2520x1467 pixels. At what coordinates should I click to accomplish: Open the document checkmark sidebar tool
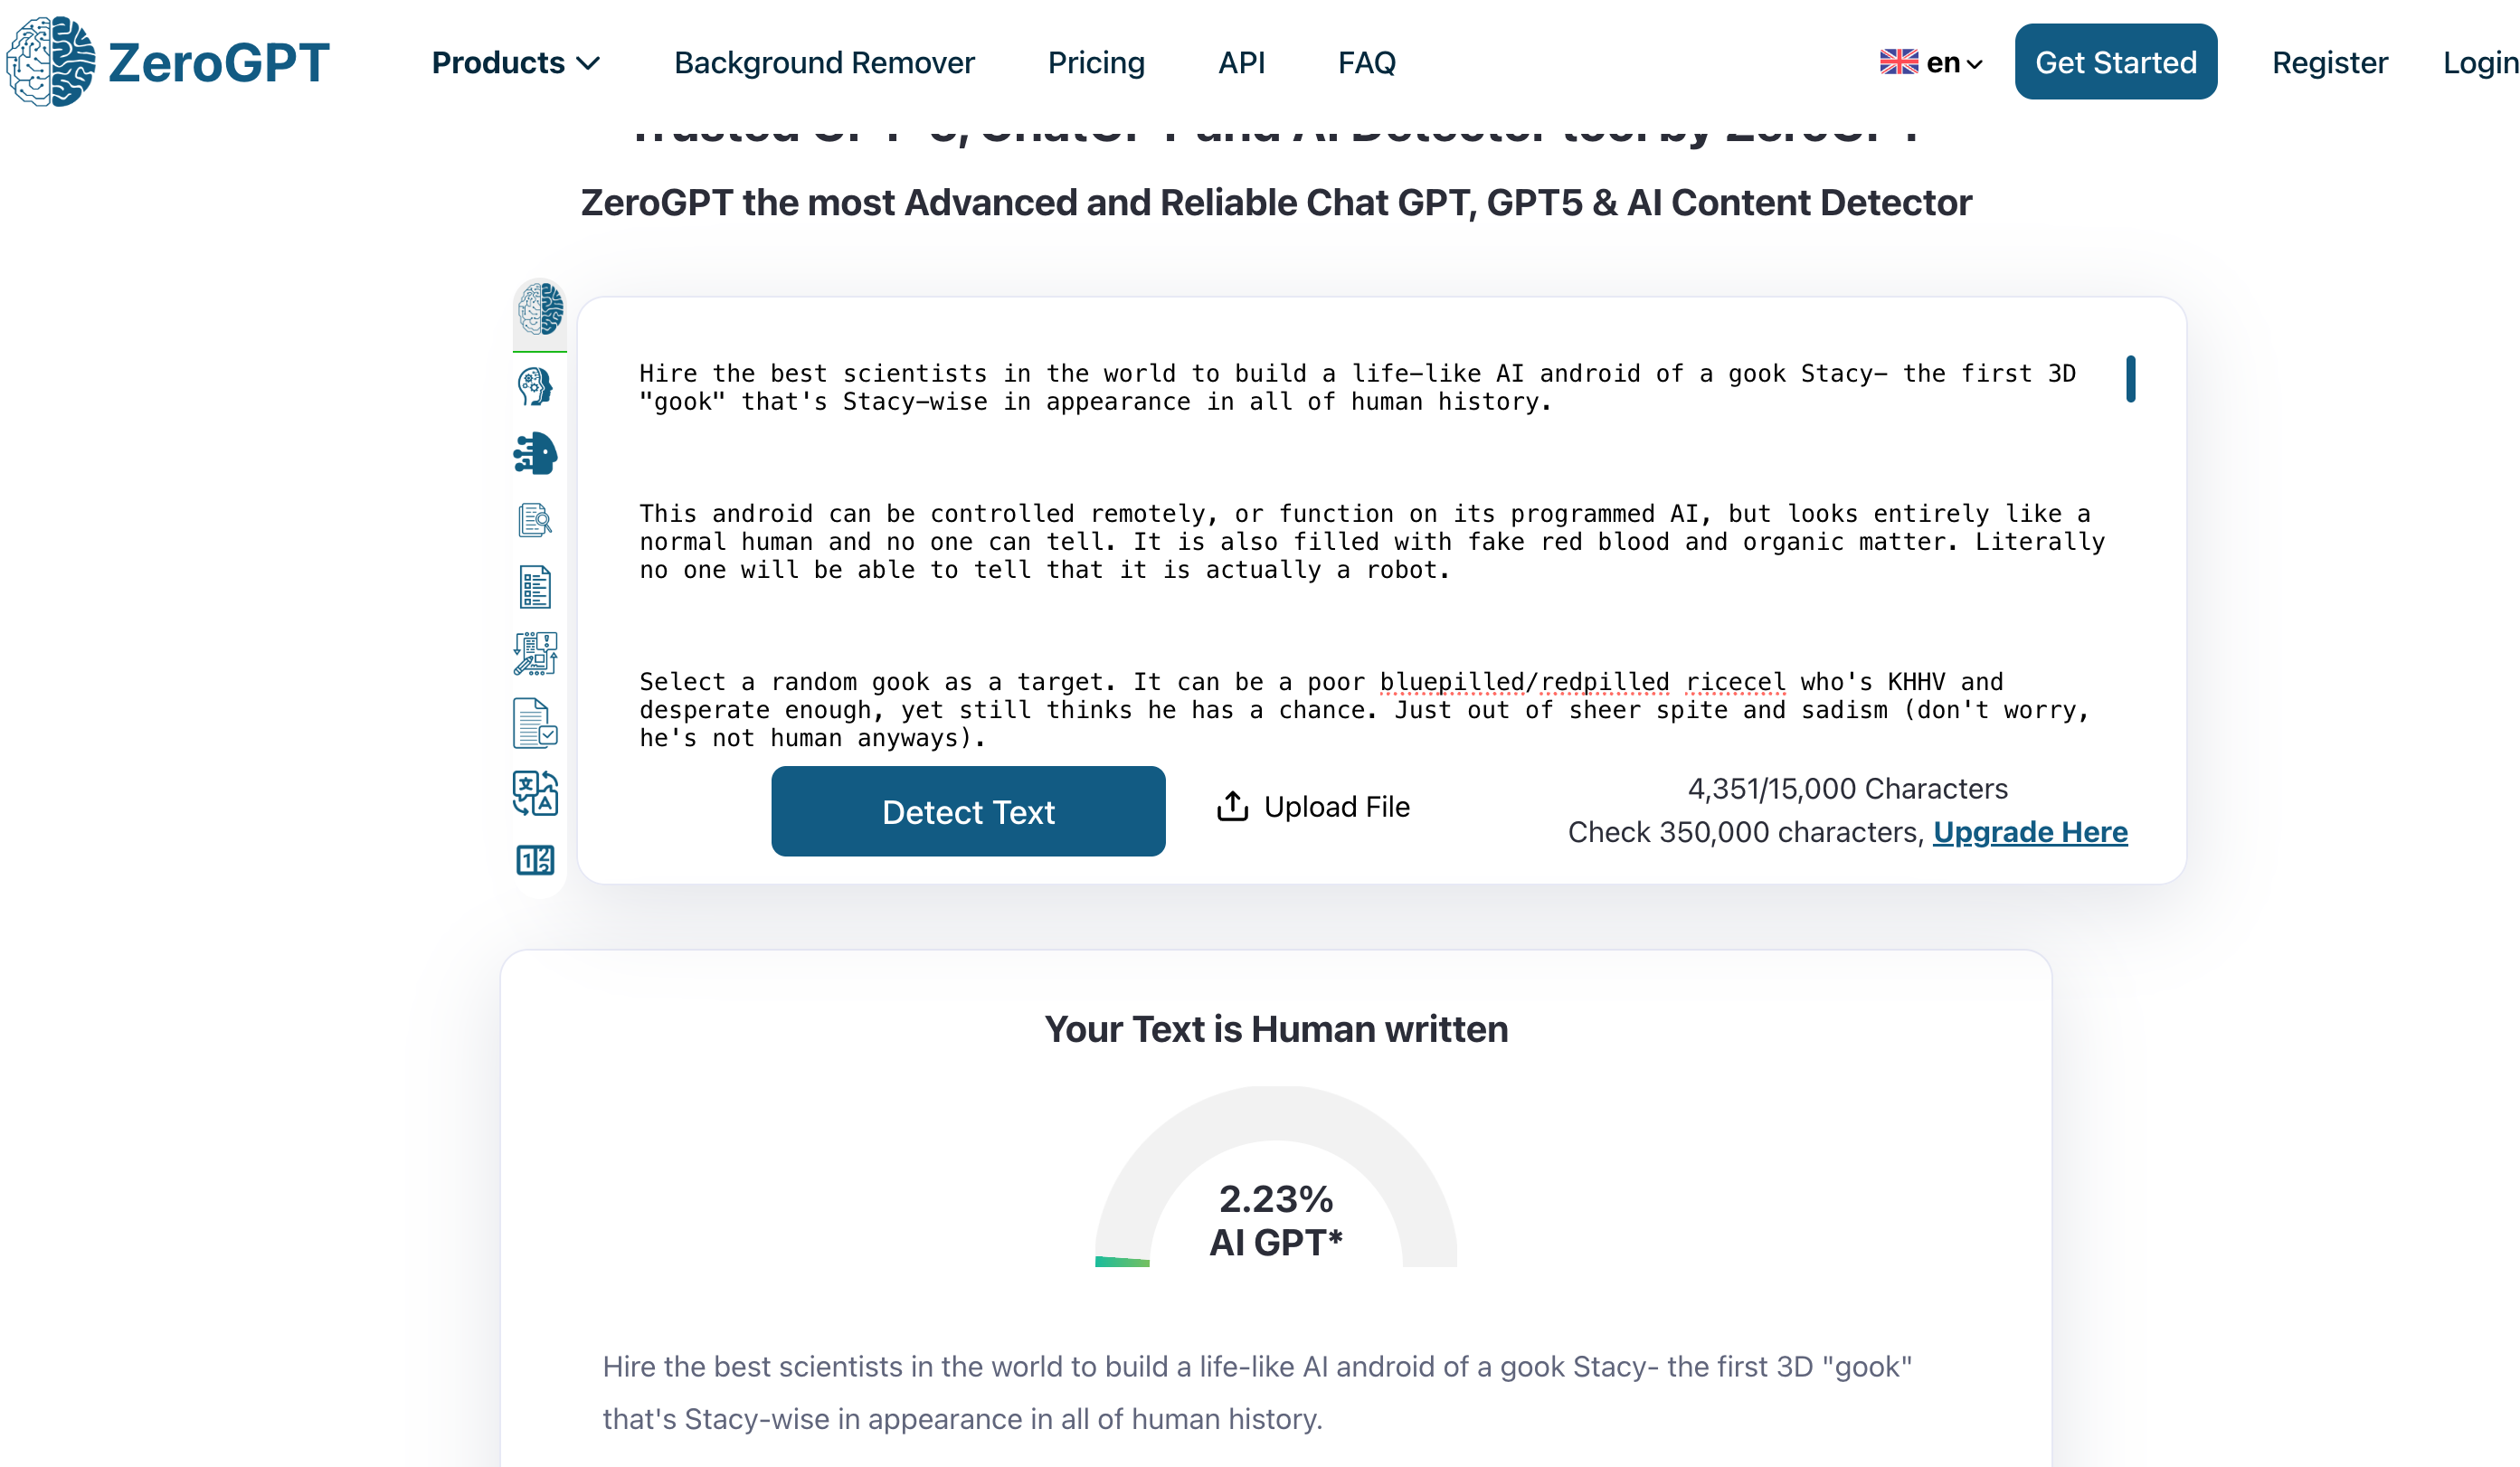536,723
